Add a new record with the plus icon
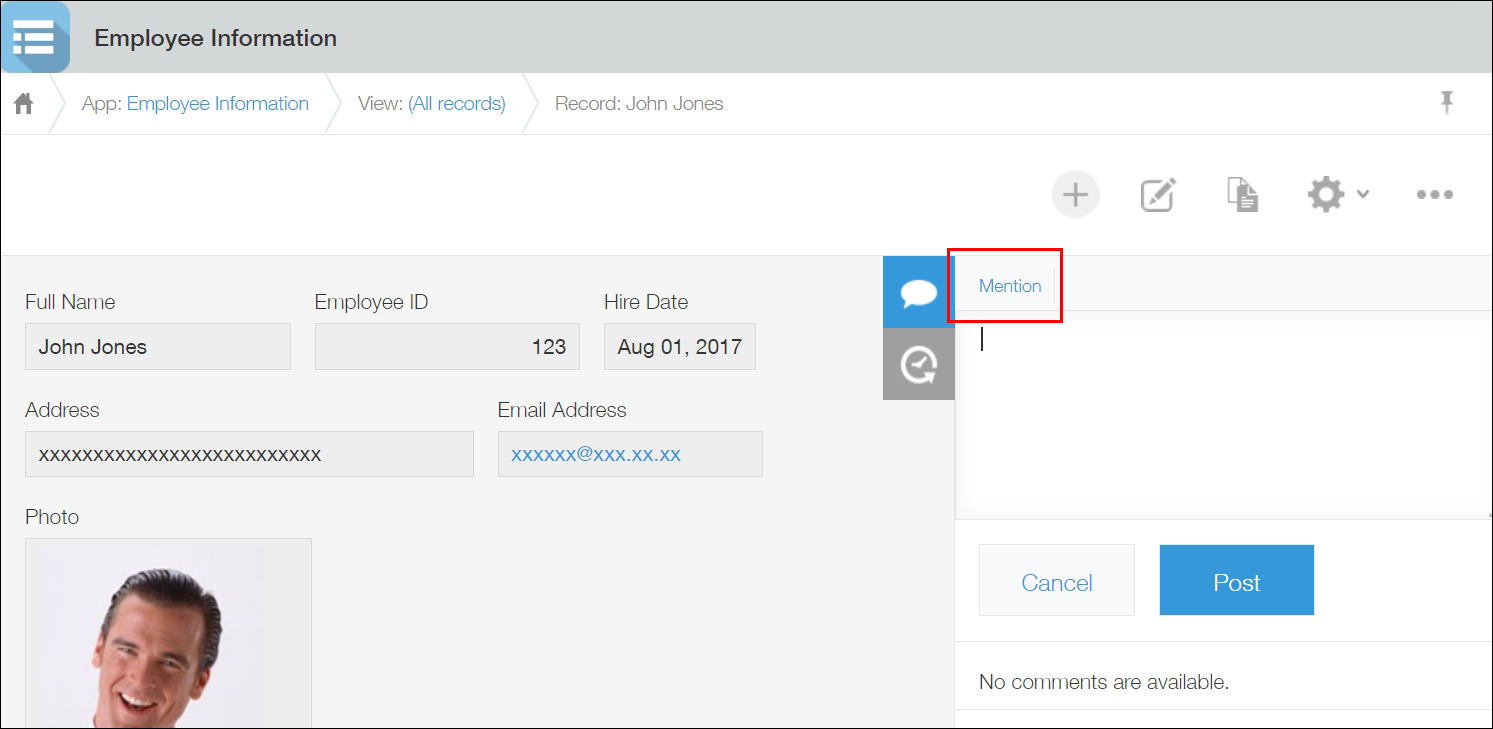This screenshot has width=1493, height=729. [x=1075, y=194]
